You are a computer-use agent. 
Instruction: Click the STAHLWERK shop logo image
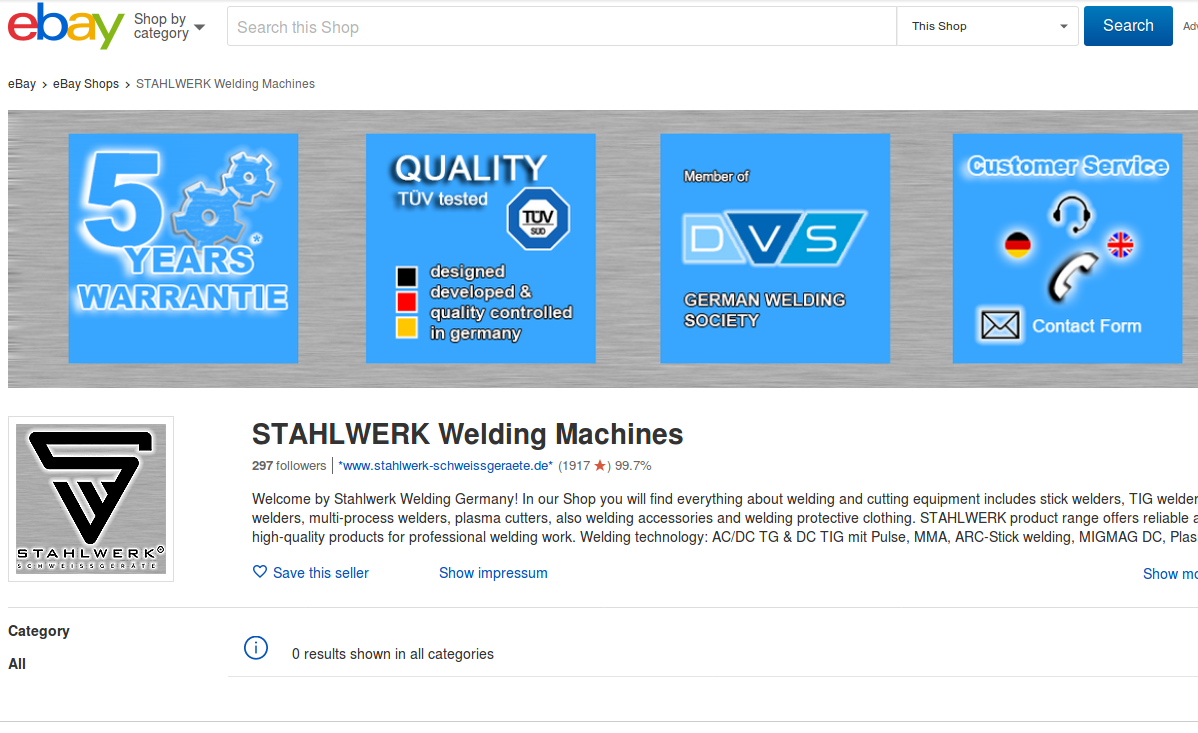click(91, 499)
